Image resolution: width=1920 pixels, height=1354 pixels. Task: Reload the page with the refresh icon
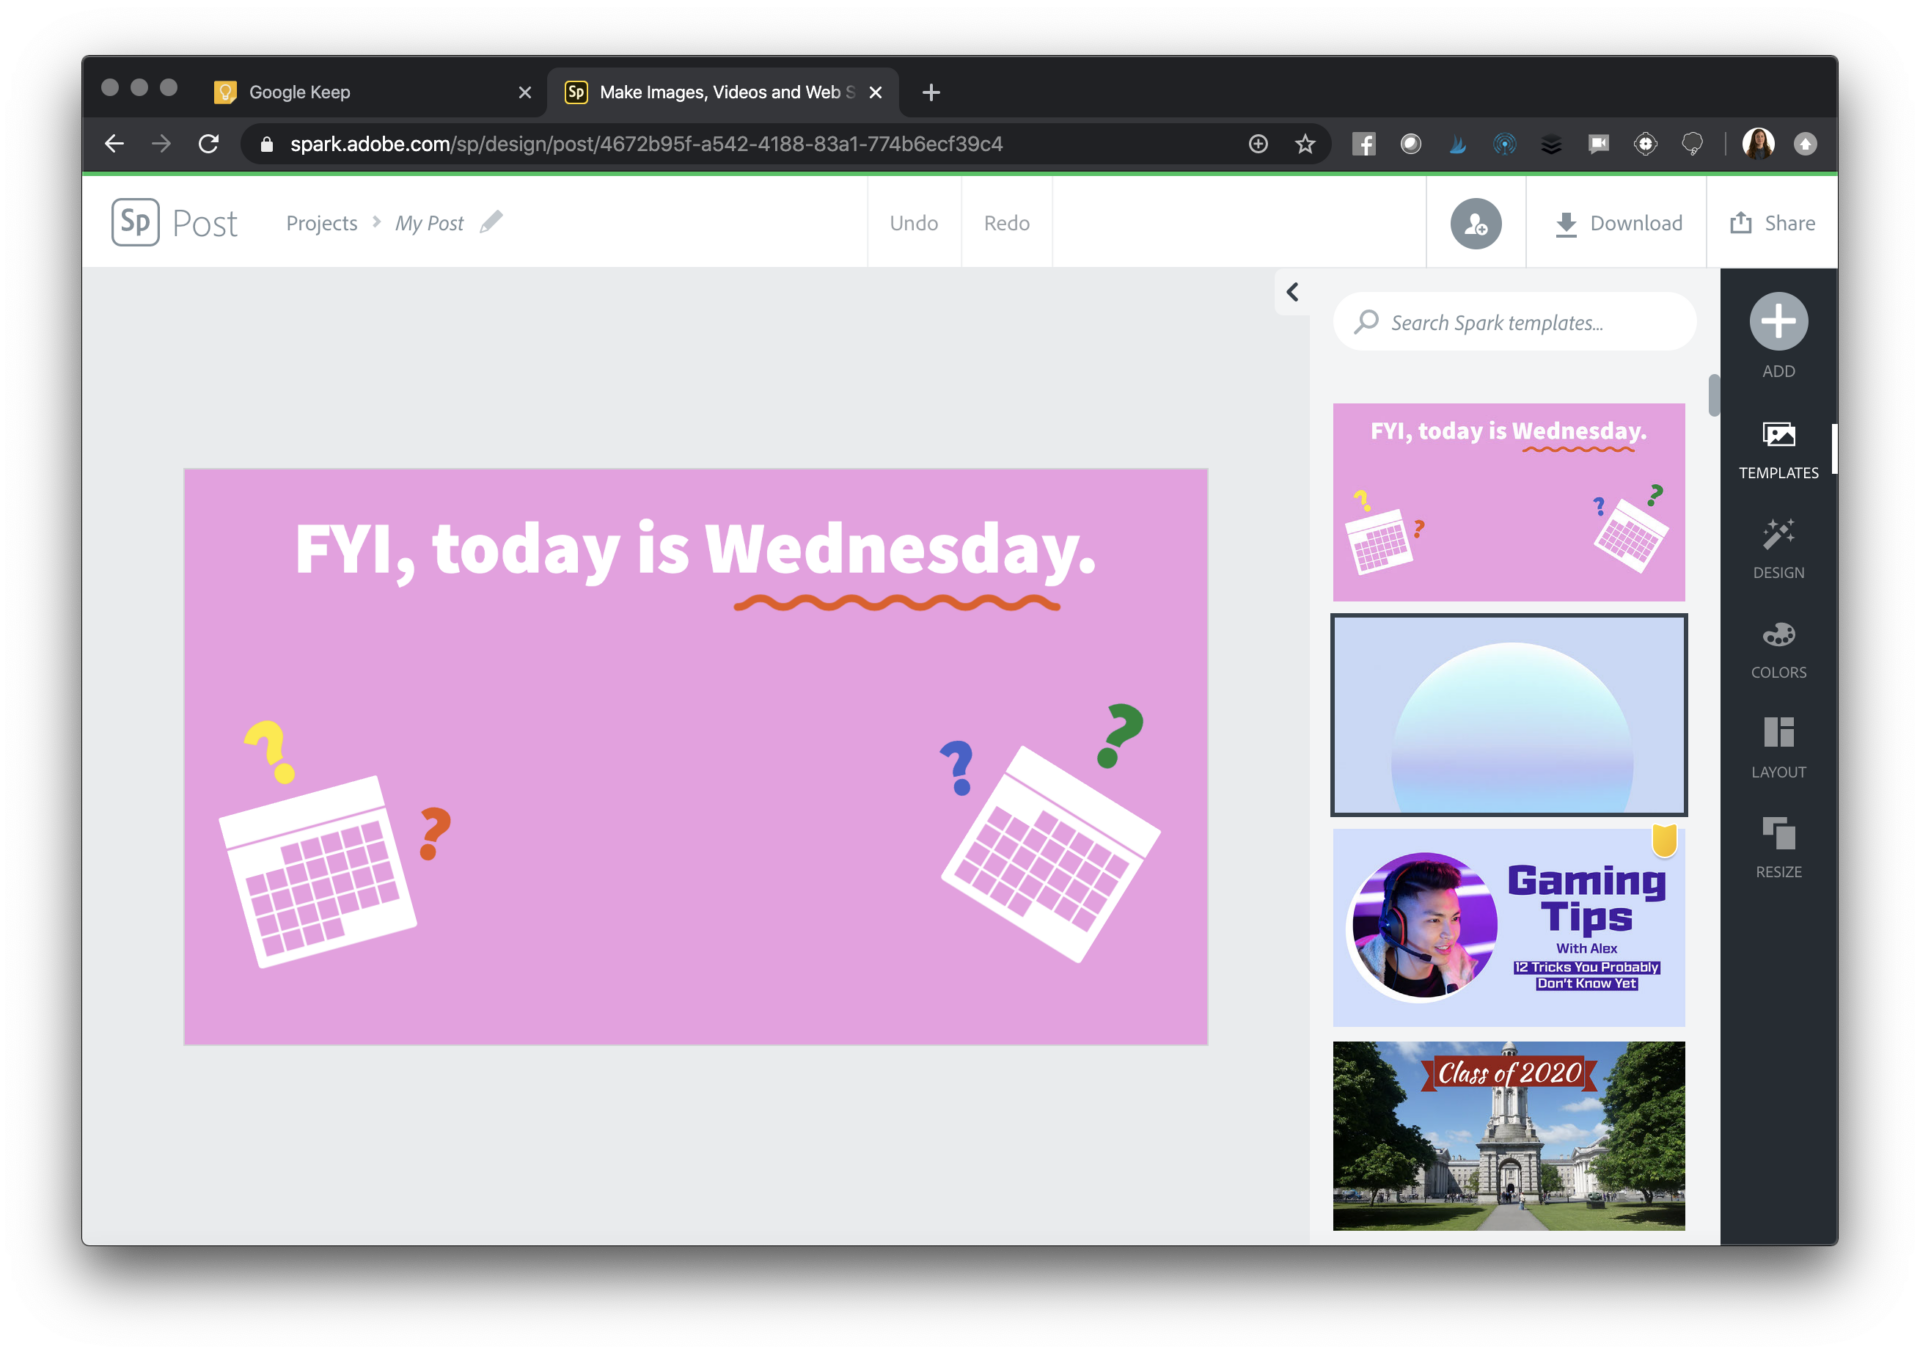tap(209, 143)
